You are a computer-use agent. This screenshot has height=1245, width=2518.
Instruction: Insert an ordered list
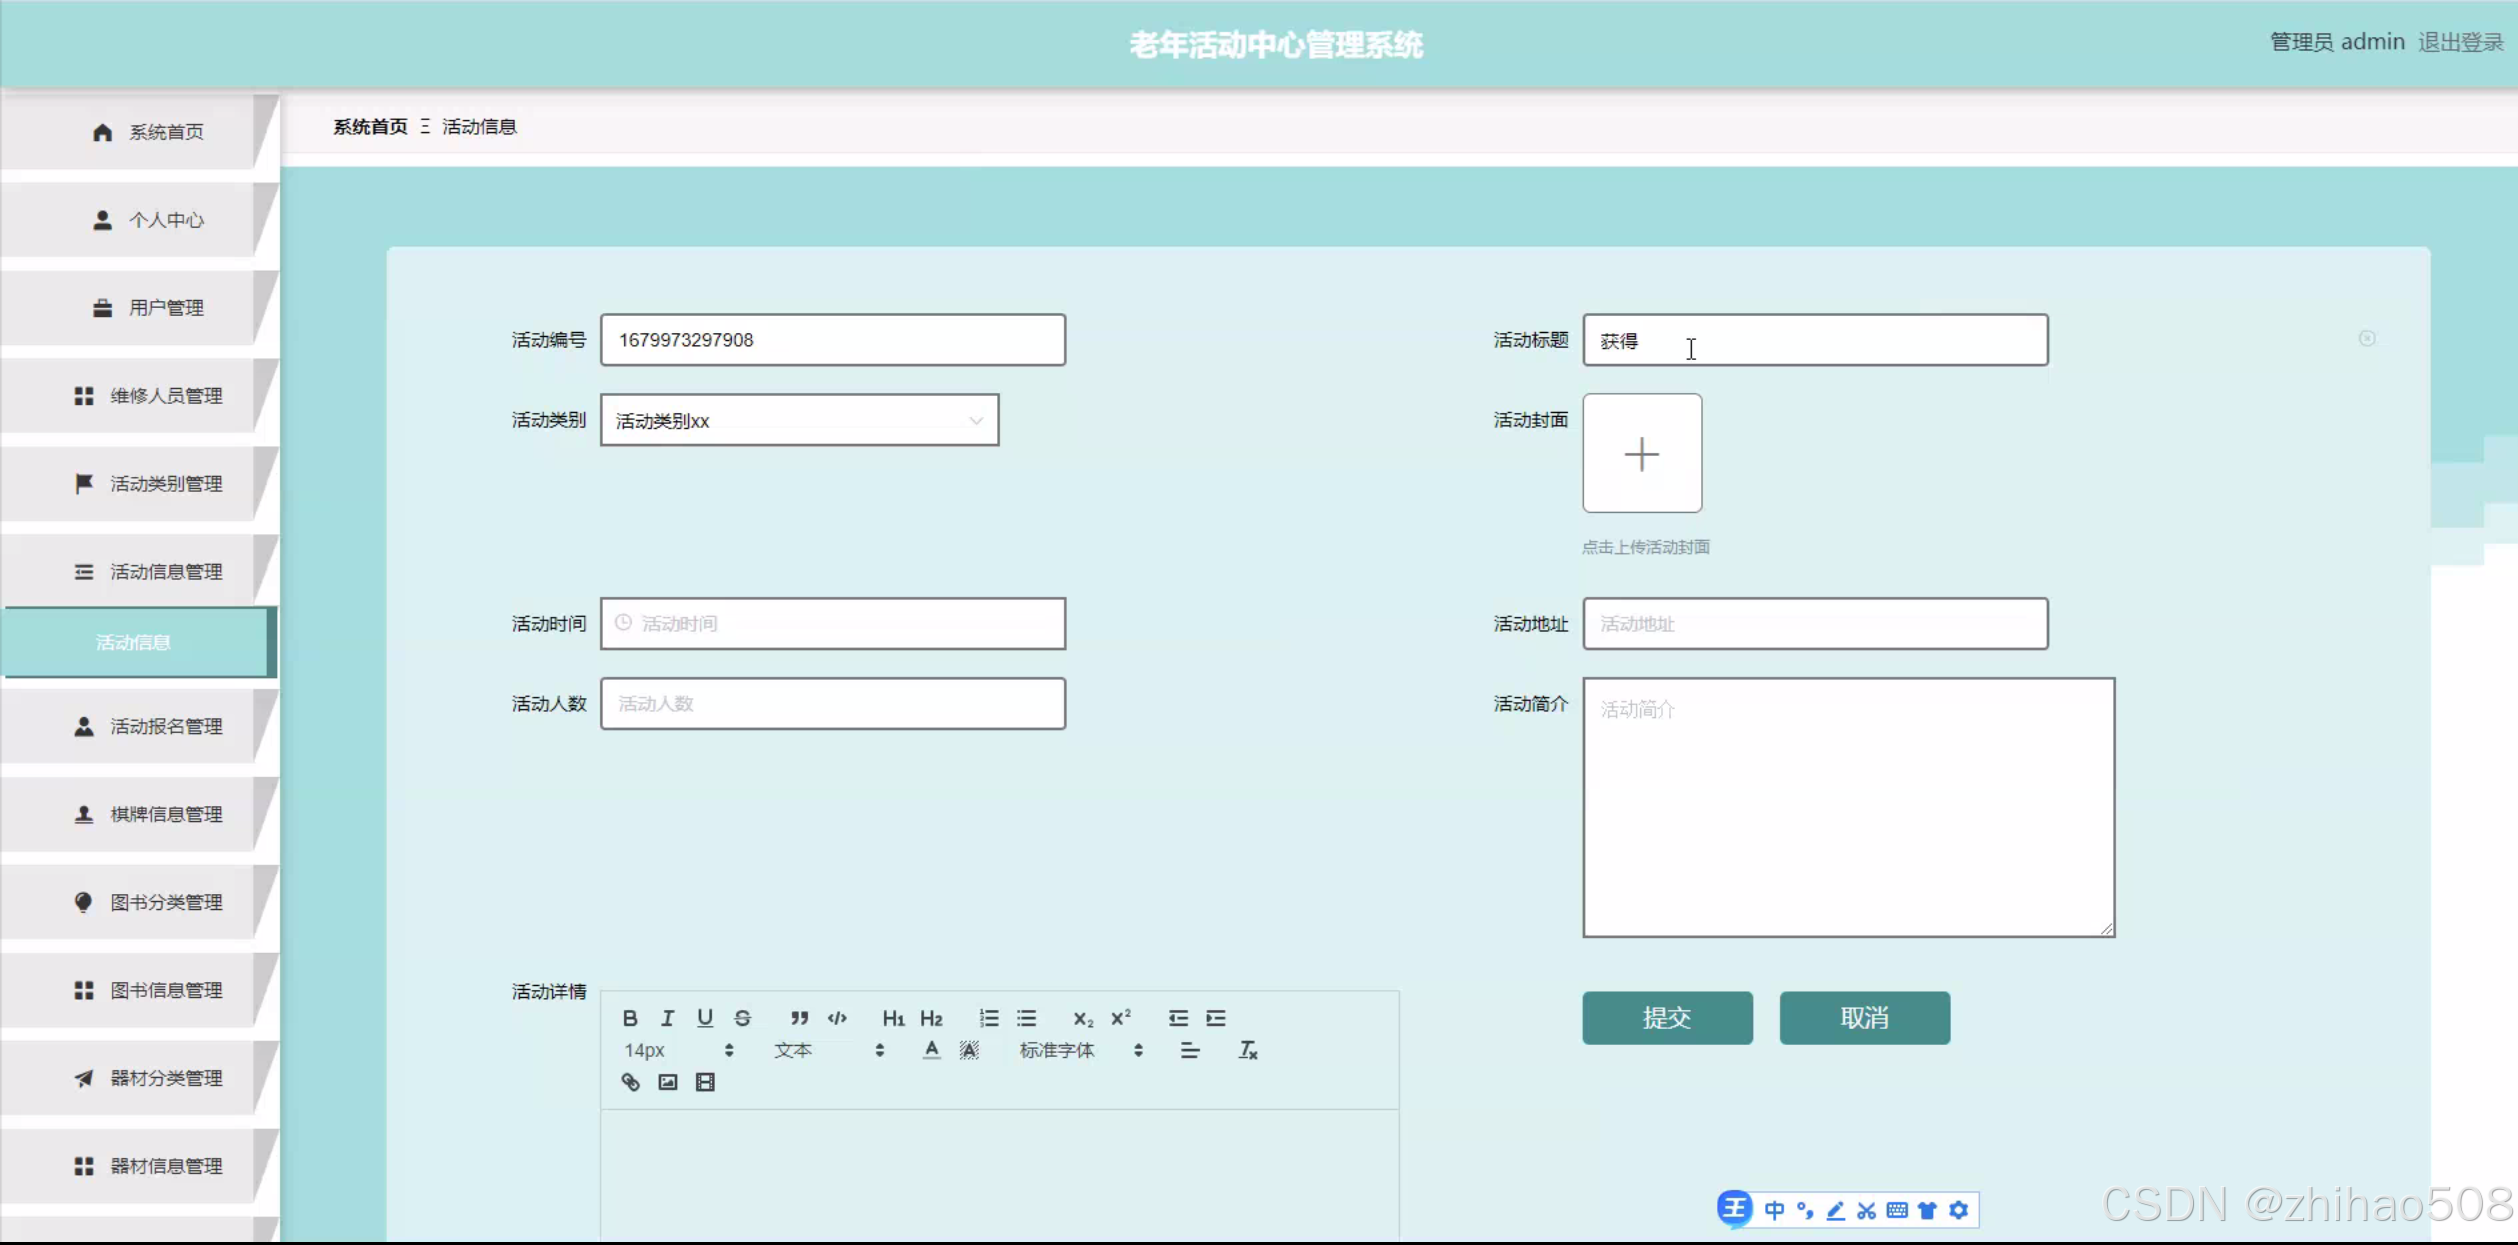pyautogui.click(x=989, y=1018)
